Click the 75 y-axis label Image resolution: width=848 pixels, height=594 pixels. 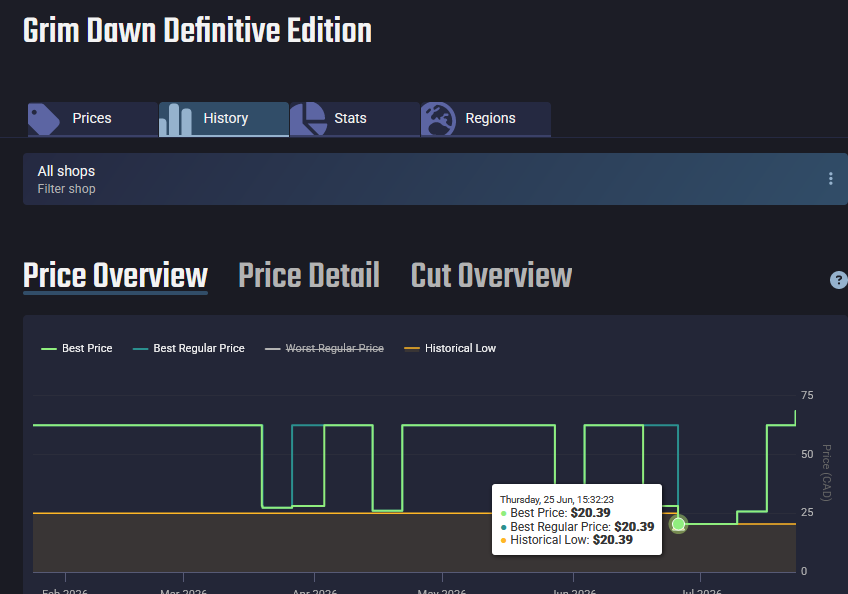tap(807, 395)
